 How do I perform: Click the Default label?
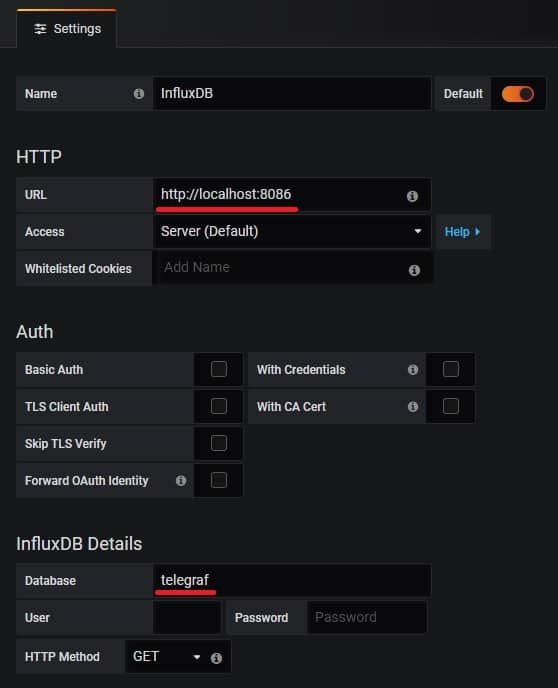(463, 93)
